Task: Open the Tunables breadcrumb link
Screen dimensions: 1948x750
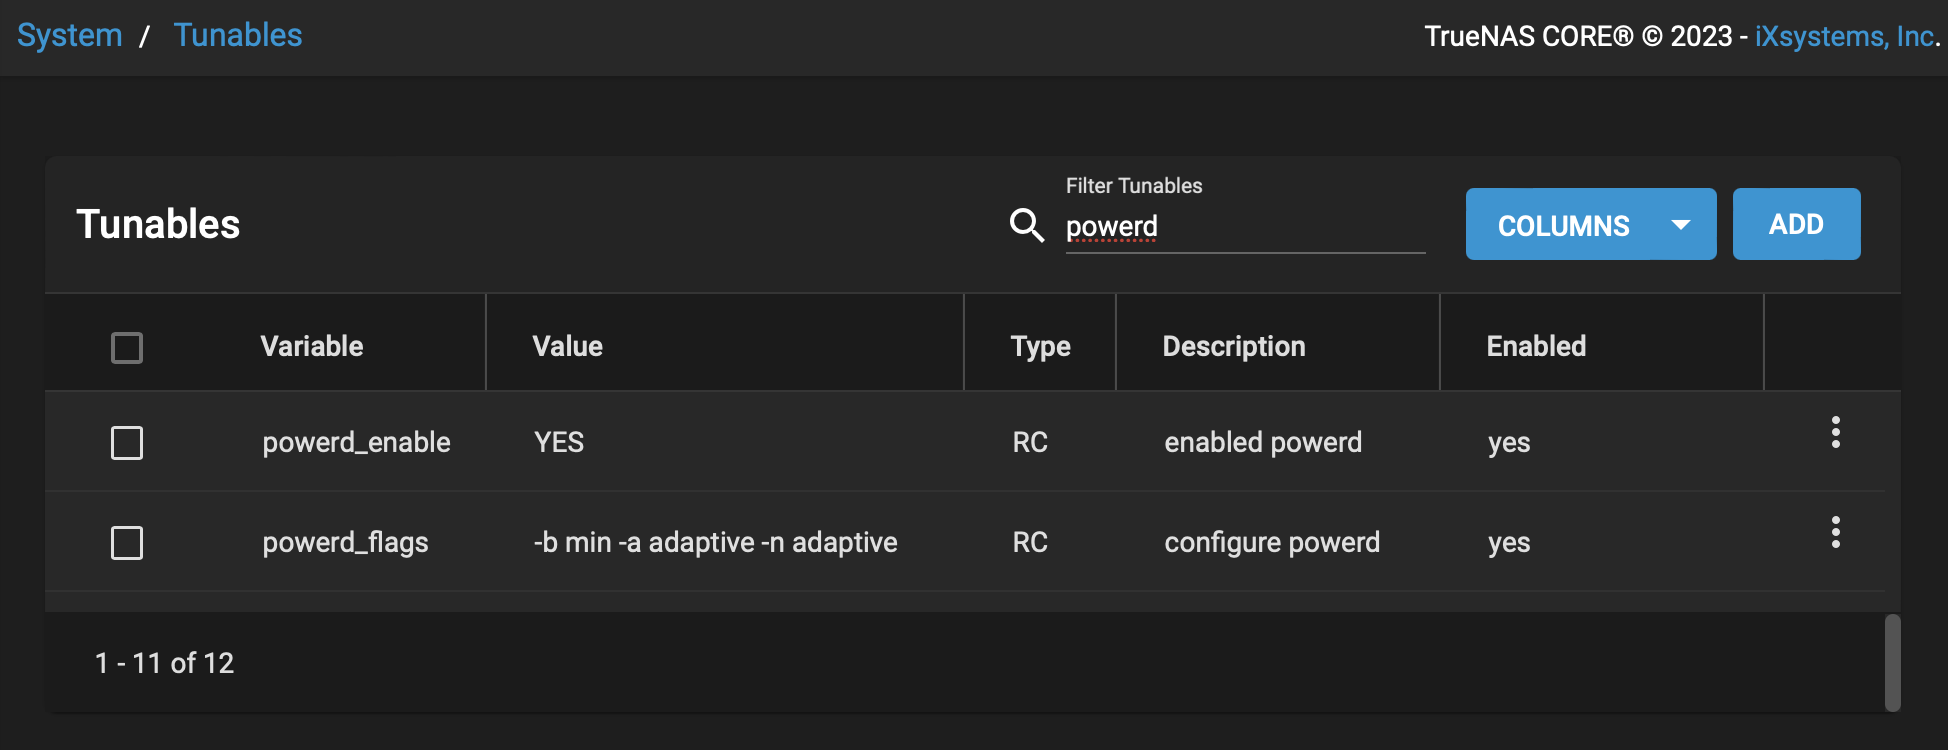Action: (x=238, y=35)
